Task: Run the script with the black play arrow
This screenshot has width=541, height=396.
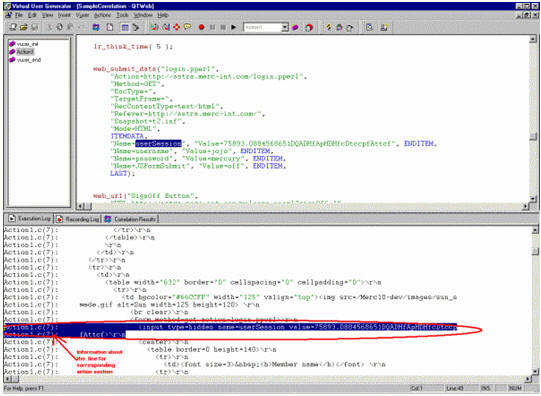Action: (x=234, y=27)
